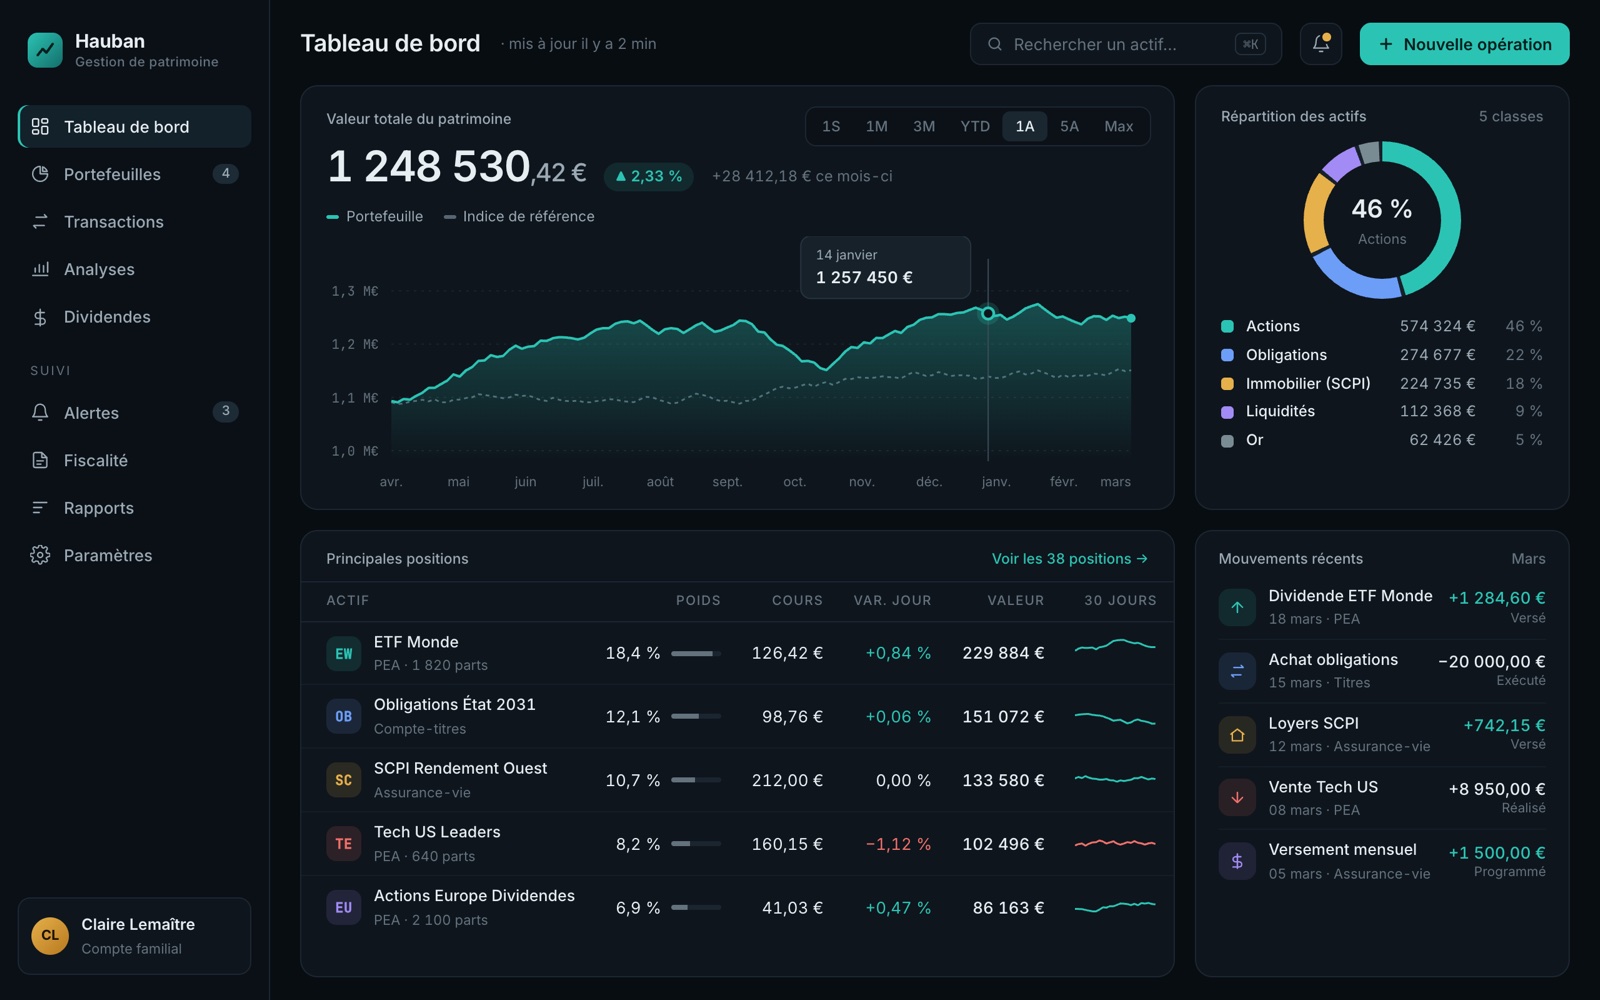Image resolution: width=1600 pixels, height=1000 pixels.
Task: Click the Loyers SCPI house icon
Action: (1237, 735)
